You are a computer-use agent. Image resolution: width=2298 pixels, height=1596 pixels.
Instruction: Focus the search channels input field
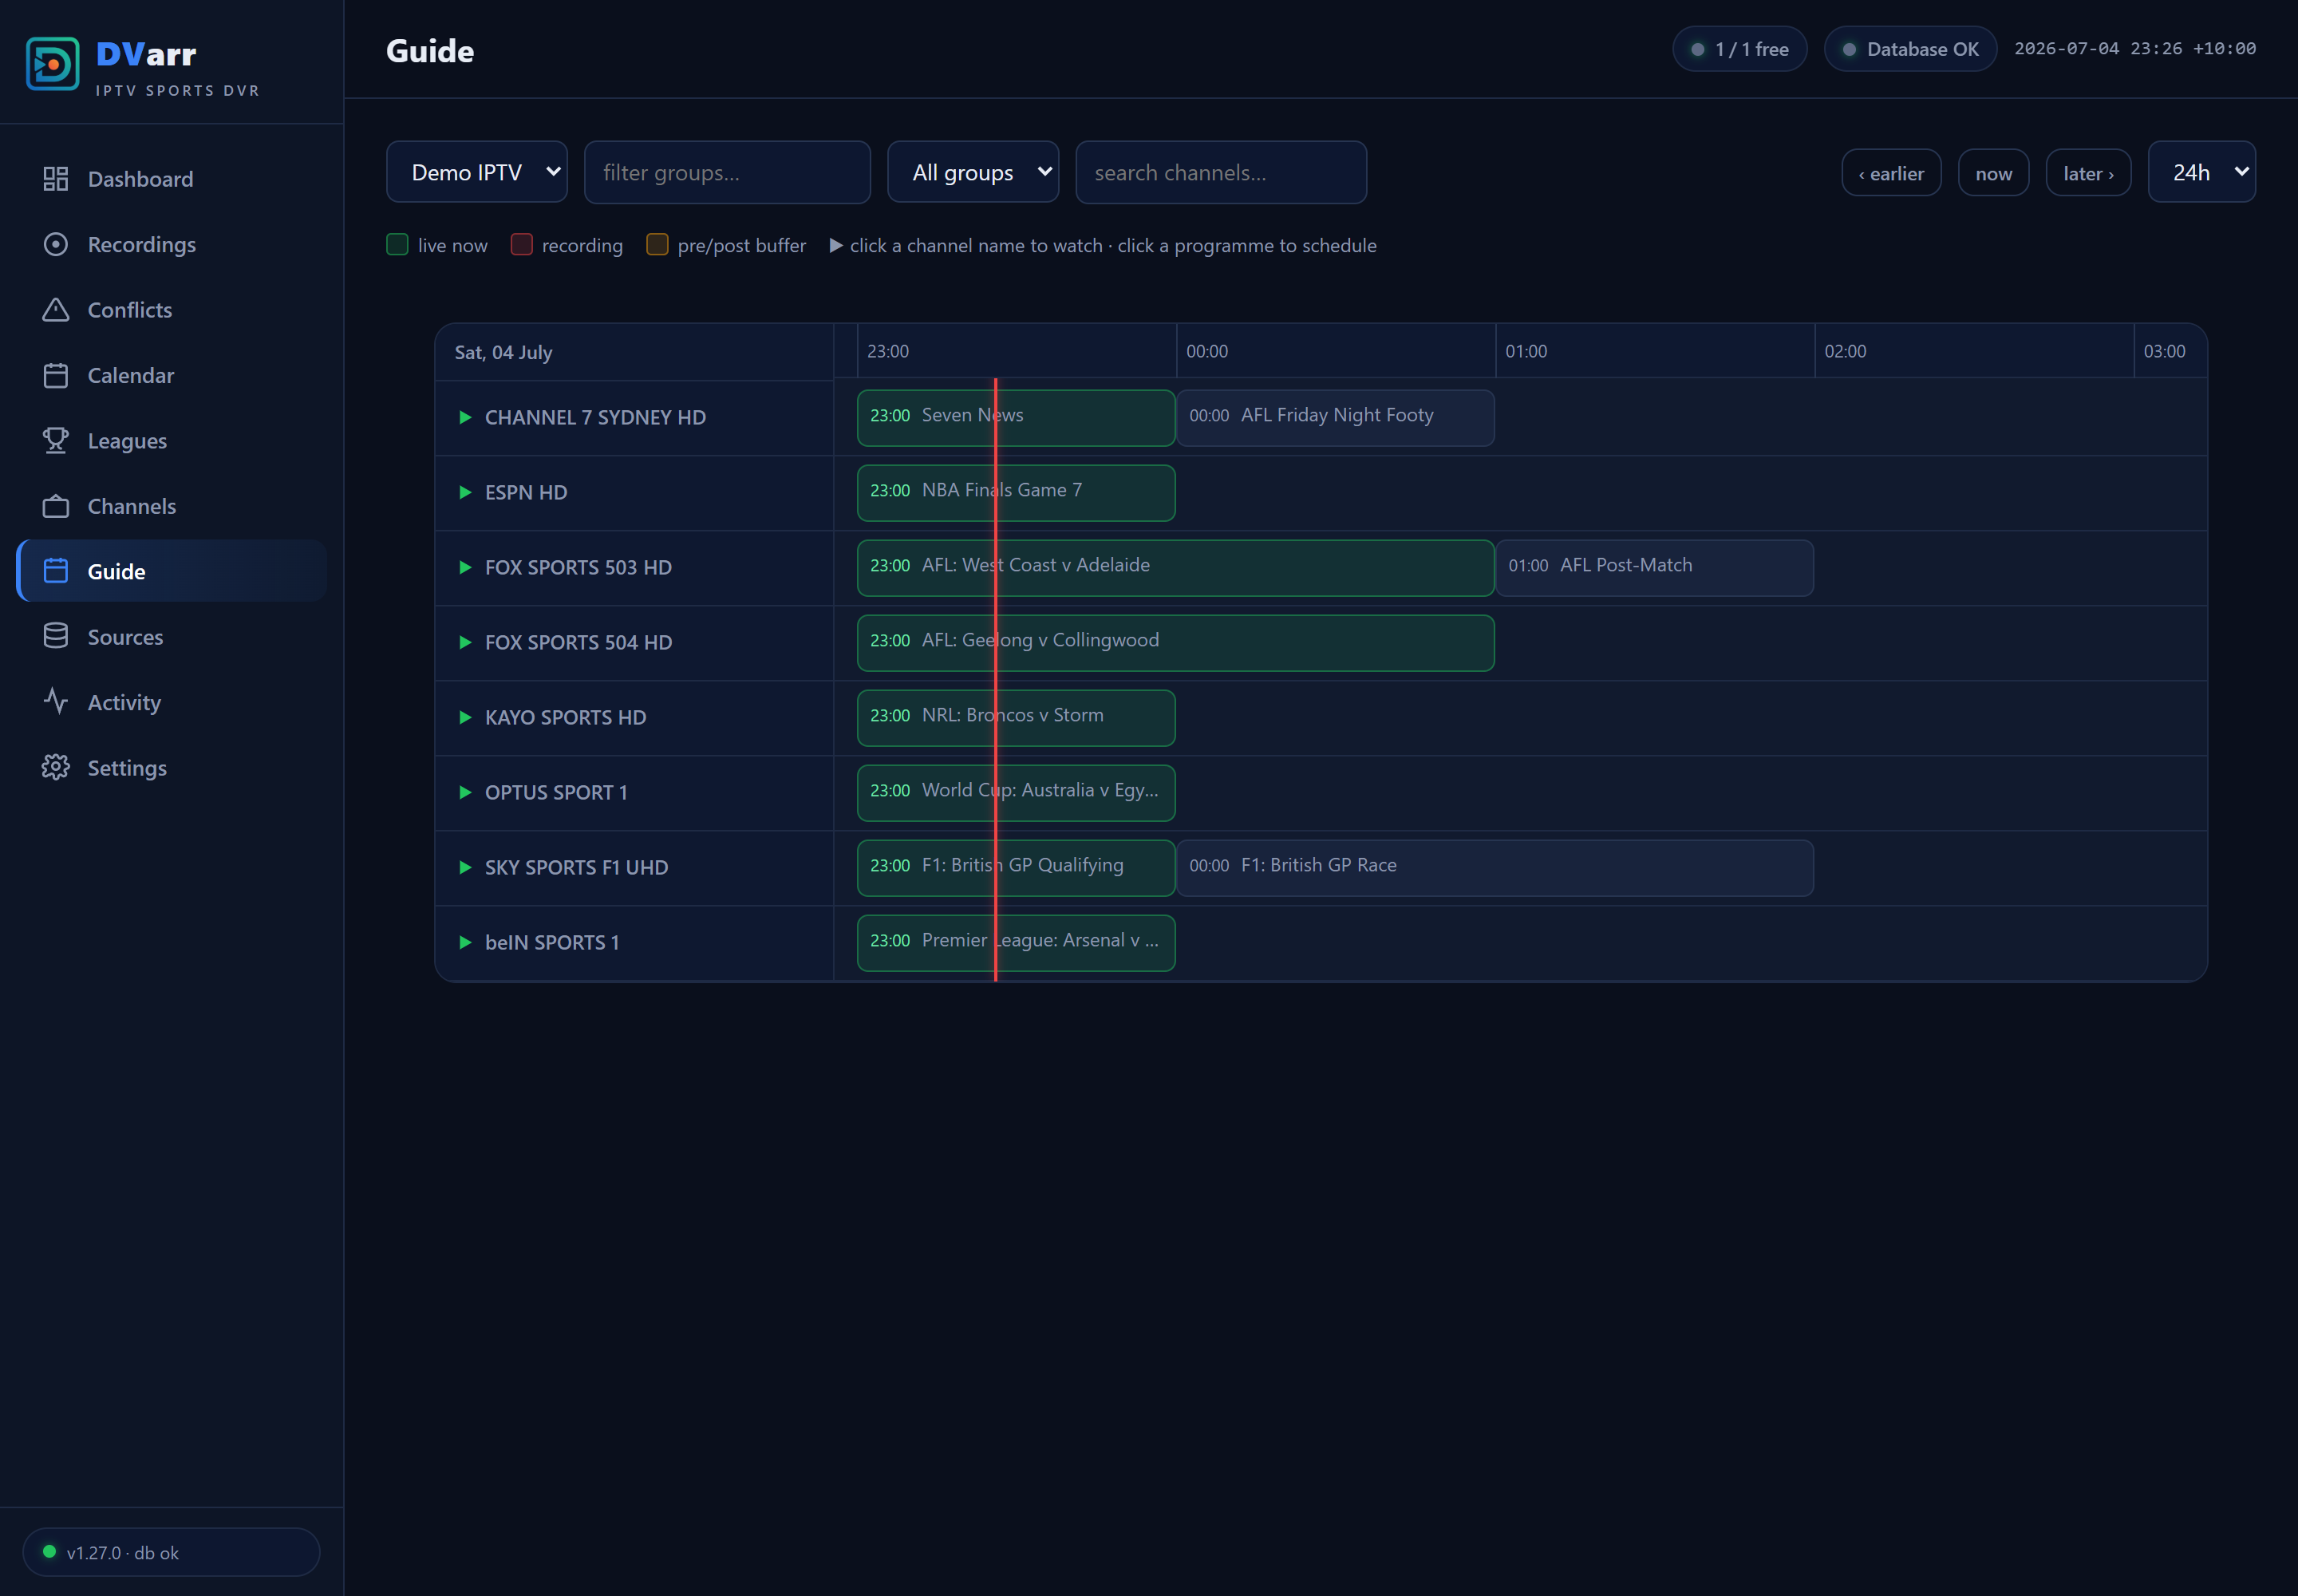pos(1221,172)
